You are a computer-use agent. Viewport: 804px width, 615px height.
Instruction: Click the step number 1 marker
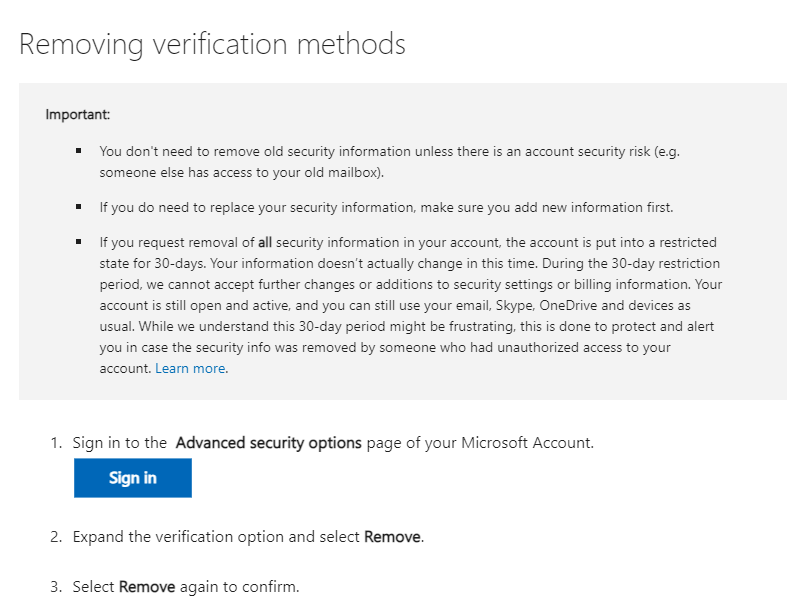[x=56, y=442]
